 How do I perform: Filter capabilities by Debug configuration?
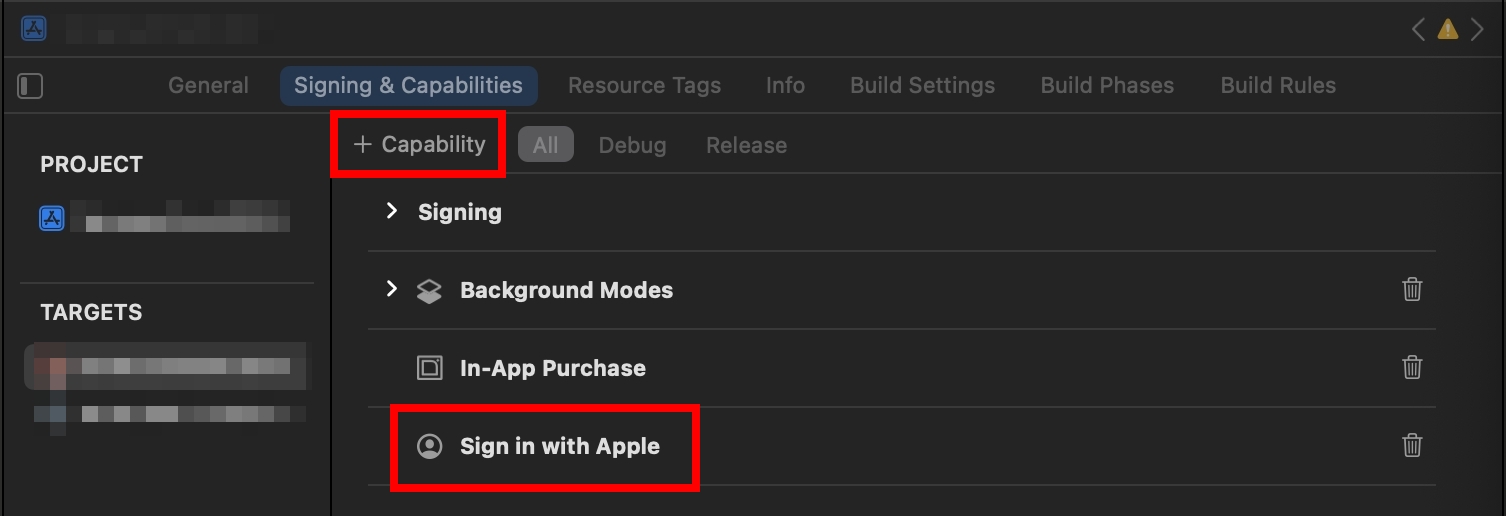point(632,145)
